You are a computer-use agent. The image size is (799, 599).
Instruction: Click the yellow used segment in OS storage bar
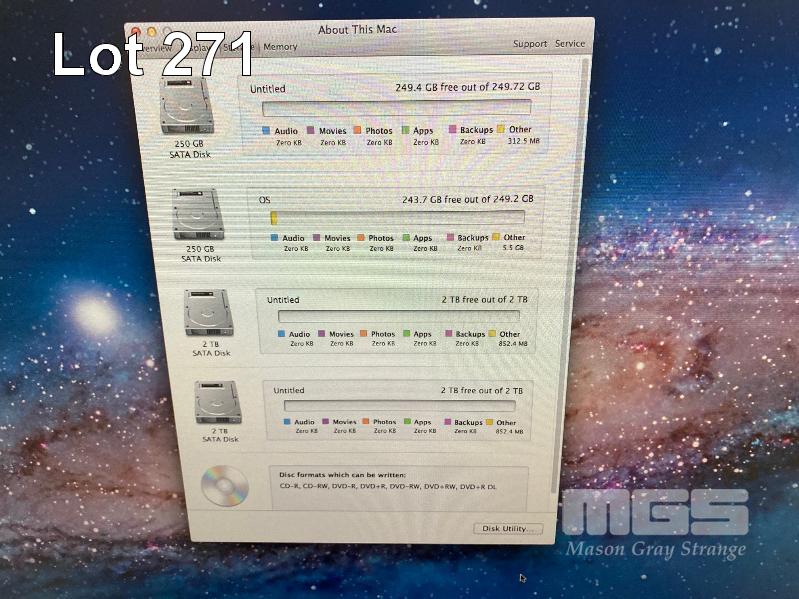pos(274,218)
